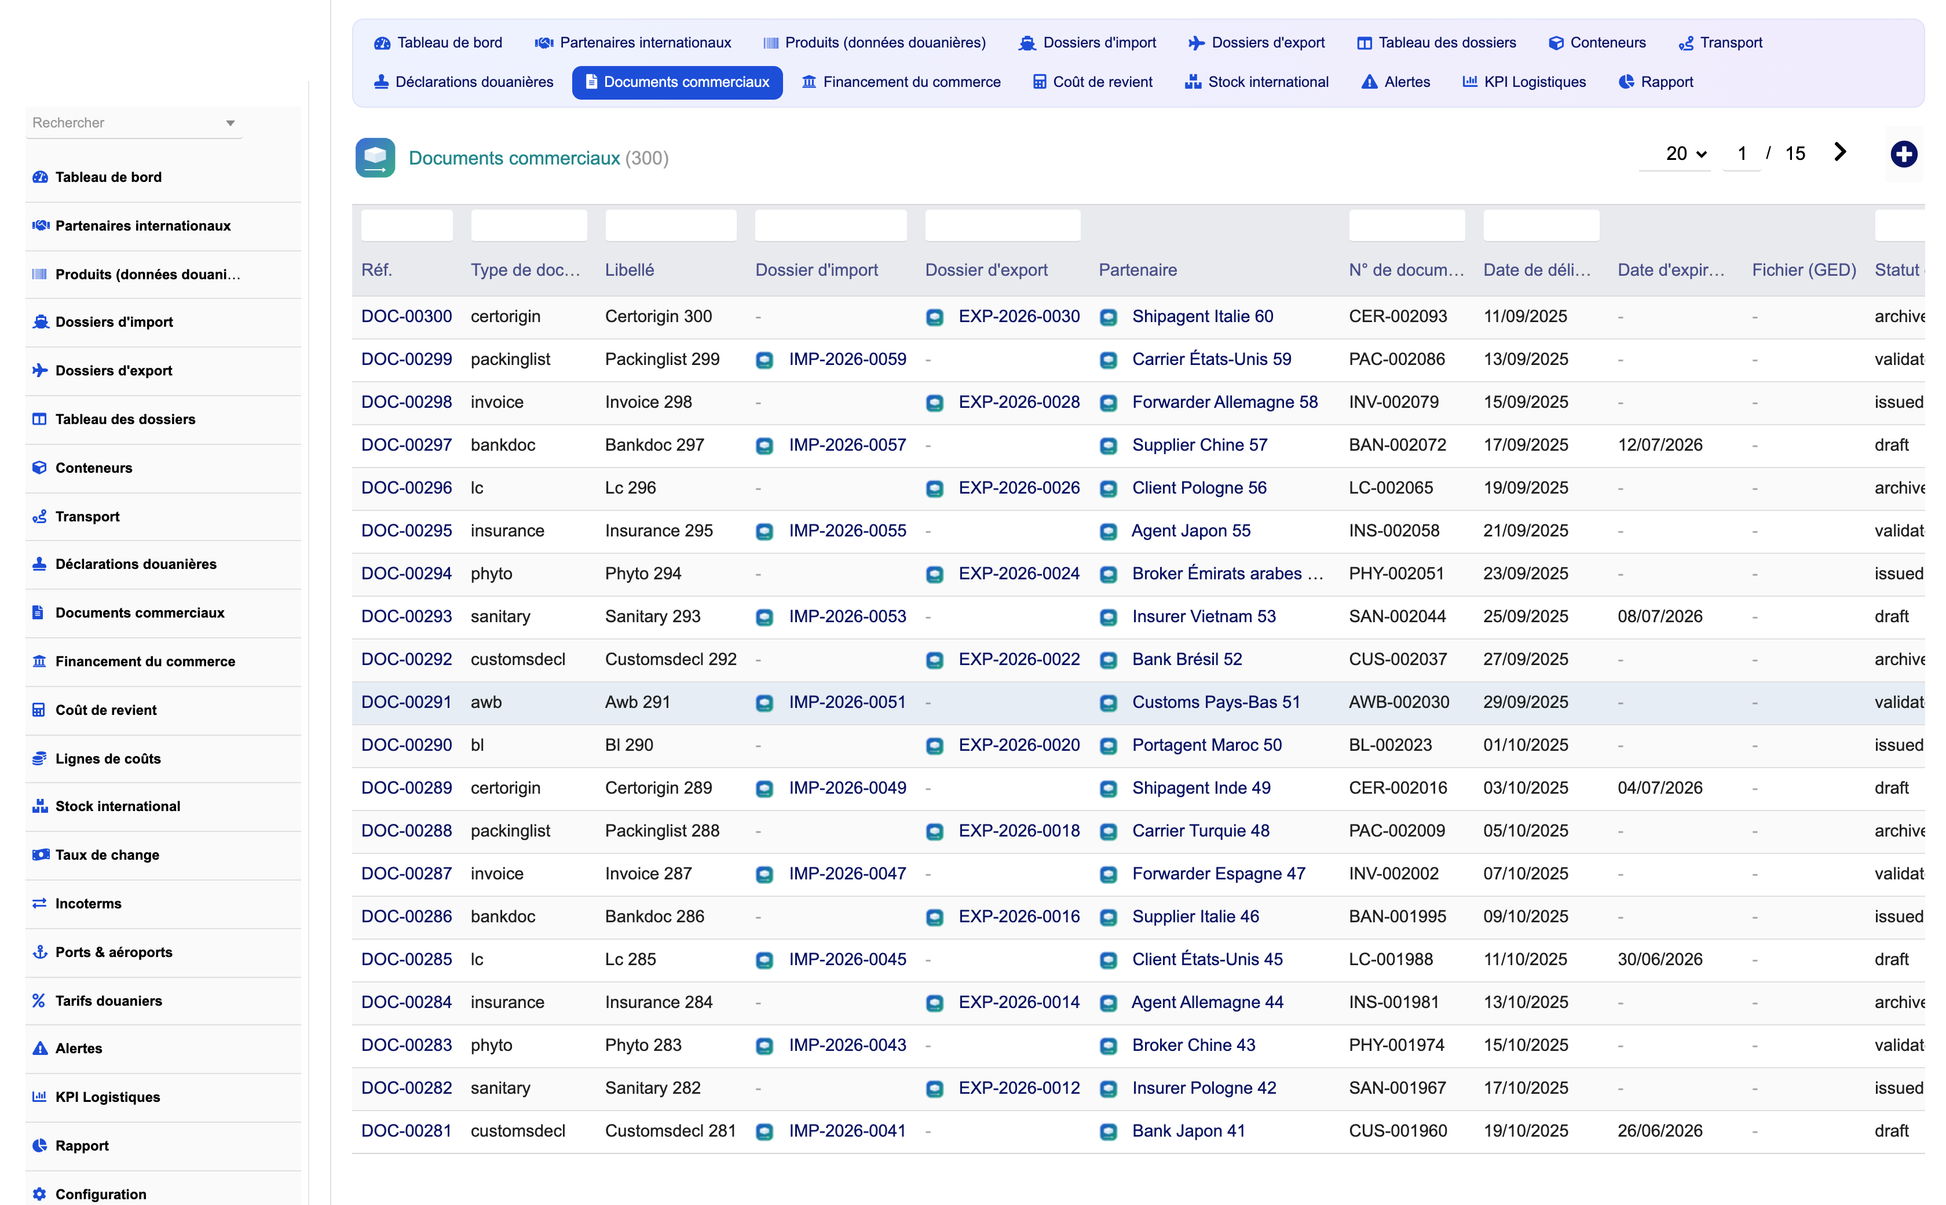
Task: Open partner Forwarder Espagne 47
Action: (1218, 874)
